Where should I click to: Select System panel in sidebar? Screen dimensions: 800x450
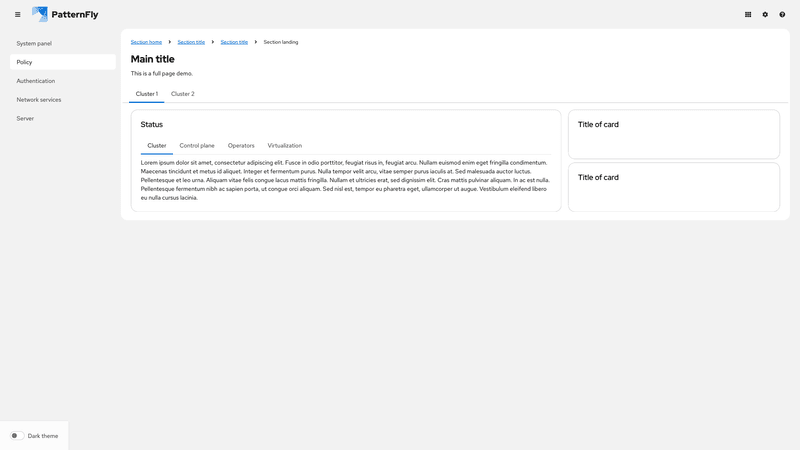tap(34, 43)
